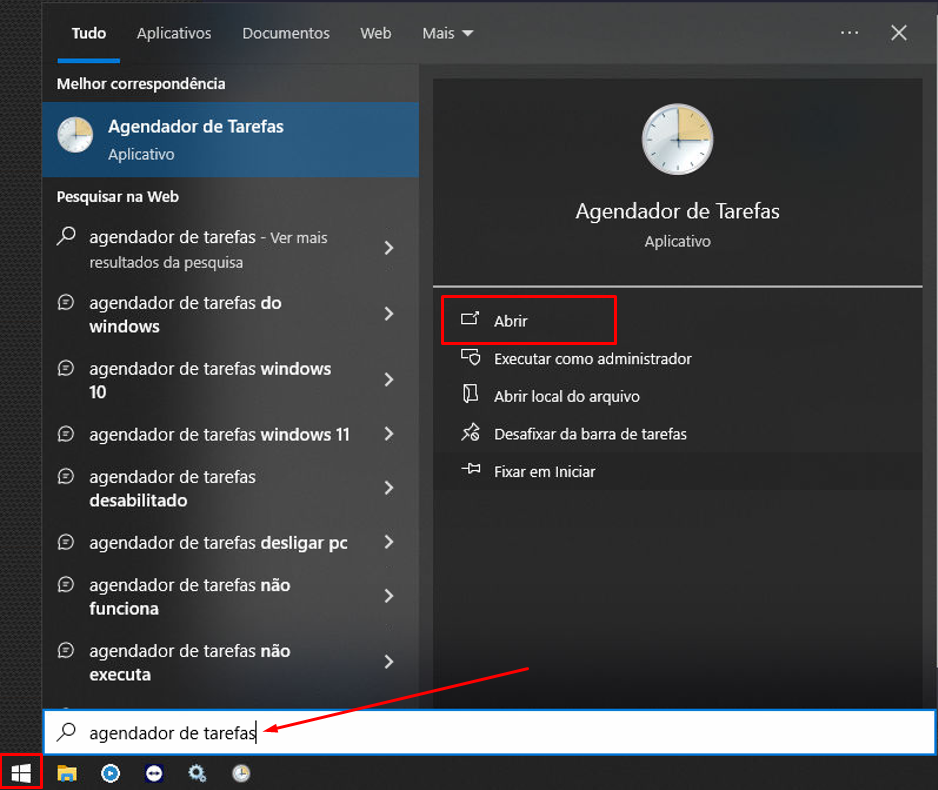Close the search panel with X
Screen dimensions: 938x790
click(899, 33)
